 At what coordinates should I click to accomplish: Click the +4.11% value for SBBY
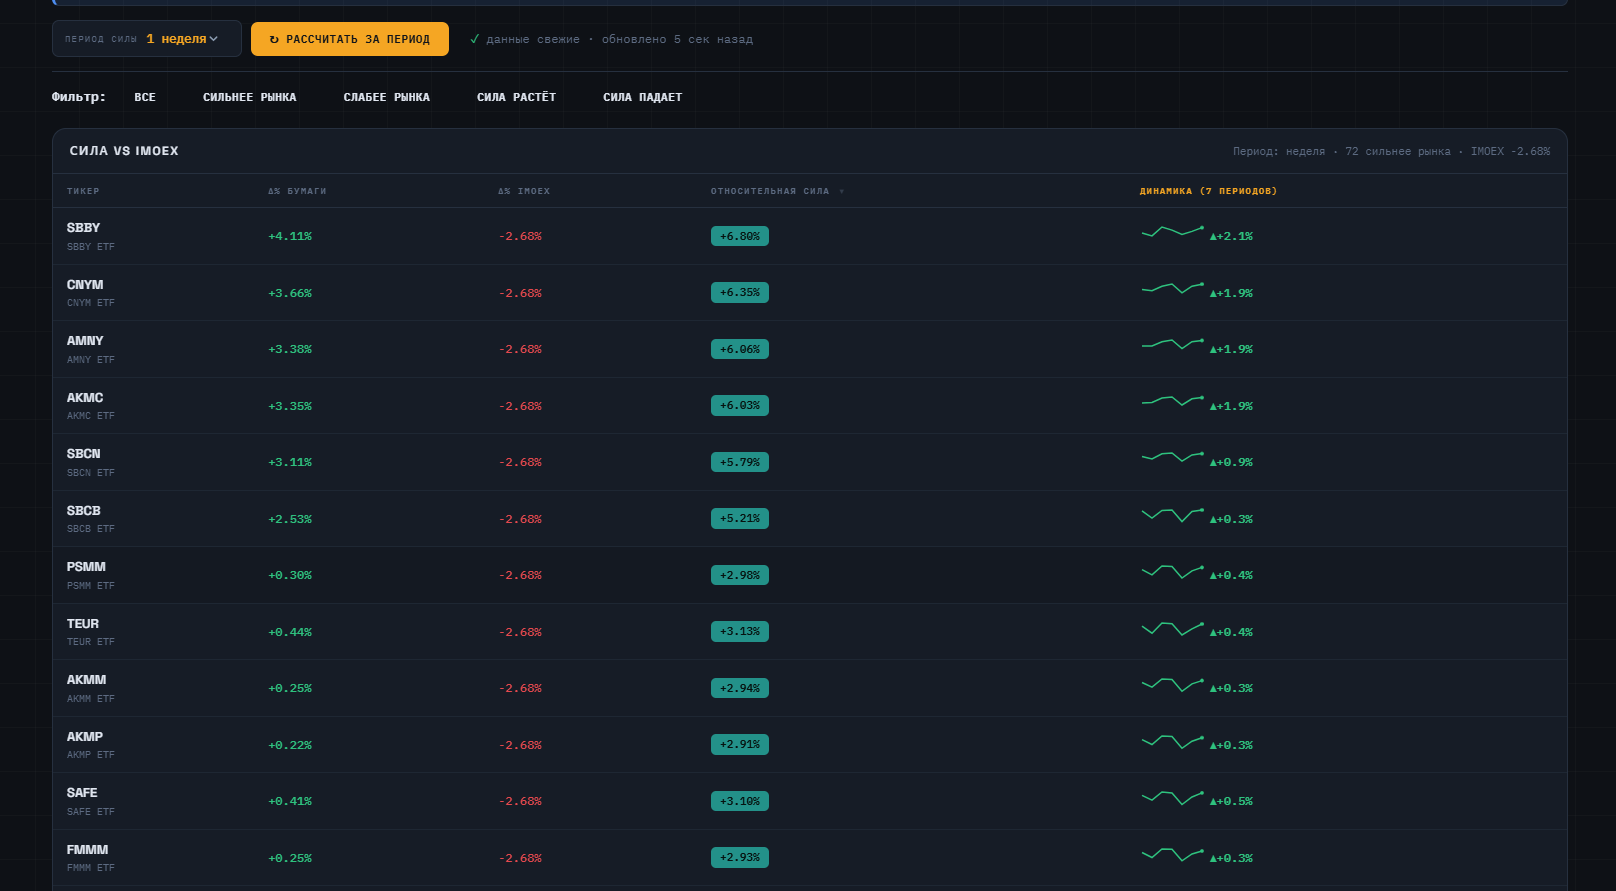(x=290, y=237)
